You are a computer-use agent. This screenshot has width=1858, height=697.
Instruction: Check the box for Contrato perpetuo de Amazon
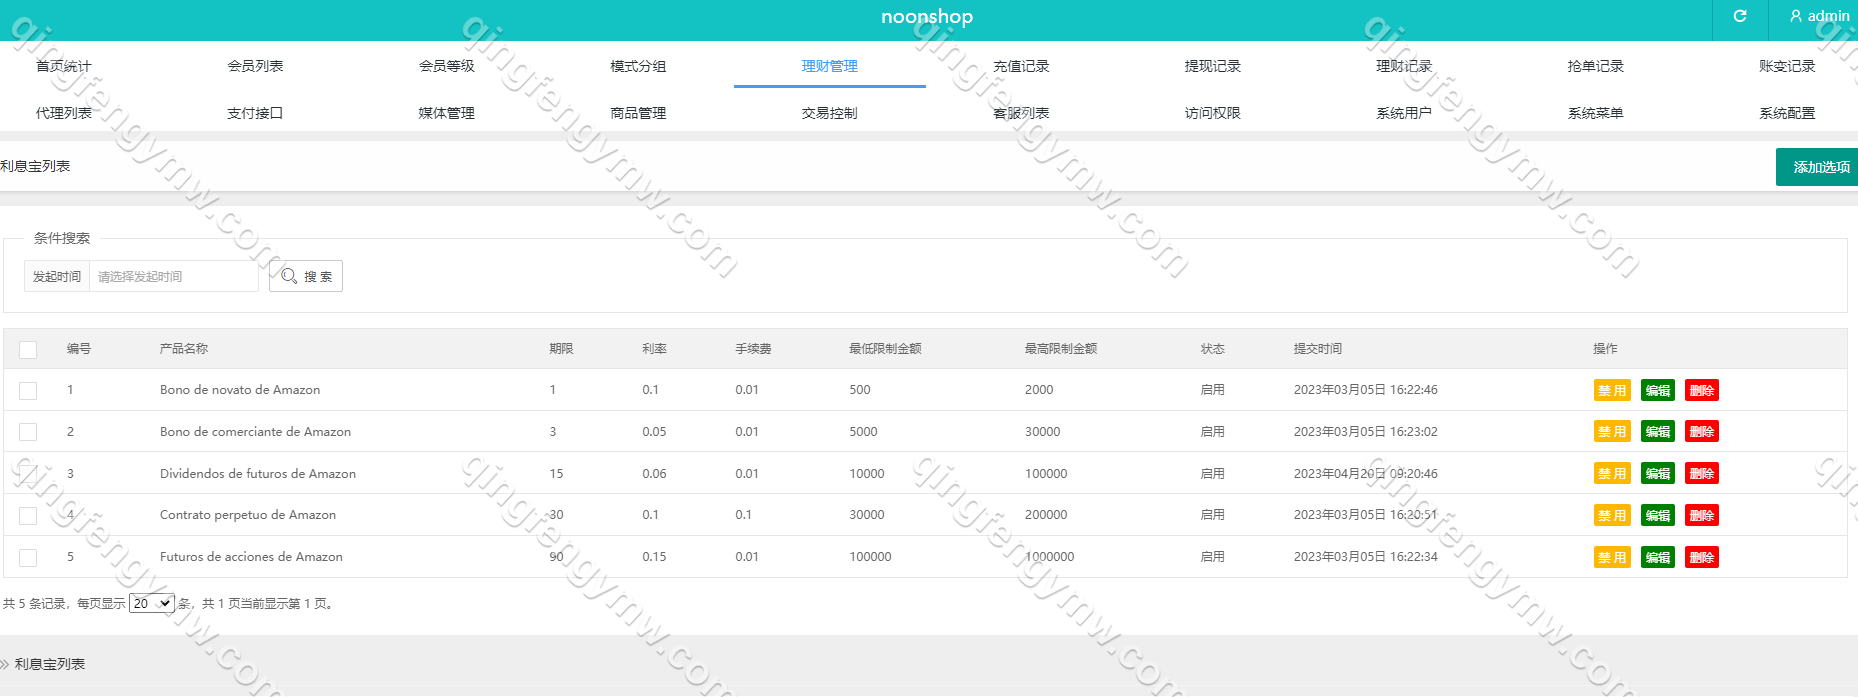click(x=28, y=515)
